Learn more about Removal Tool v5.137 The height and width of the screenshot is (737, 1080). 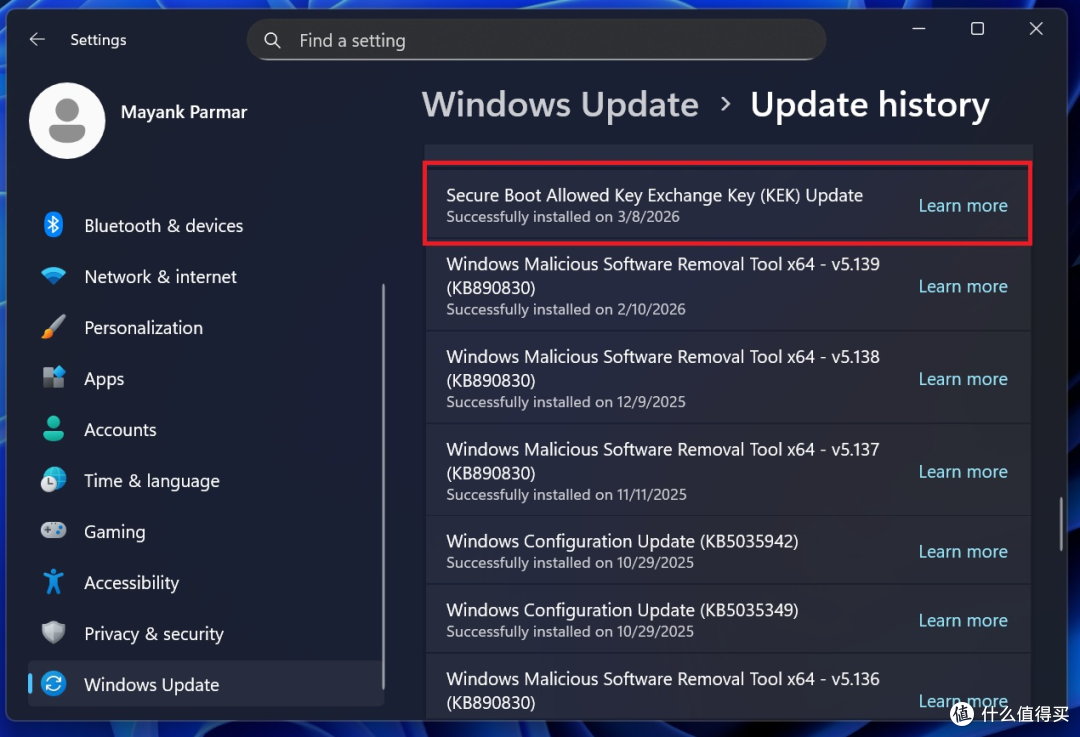point(963,471)
